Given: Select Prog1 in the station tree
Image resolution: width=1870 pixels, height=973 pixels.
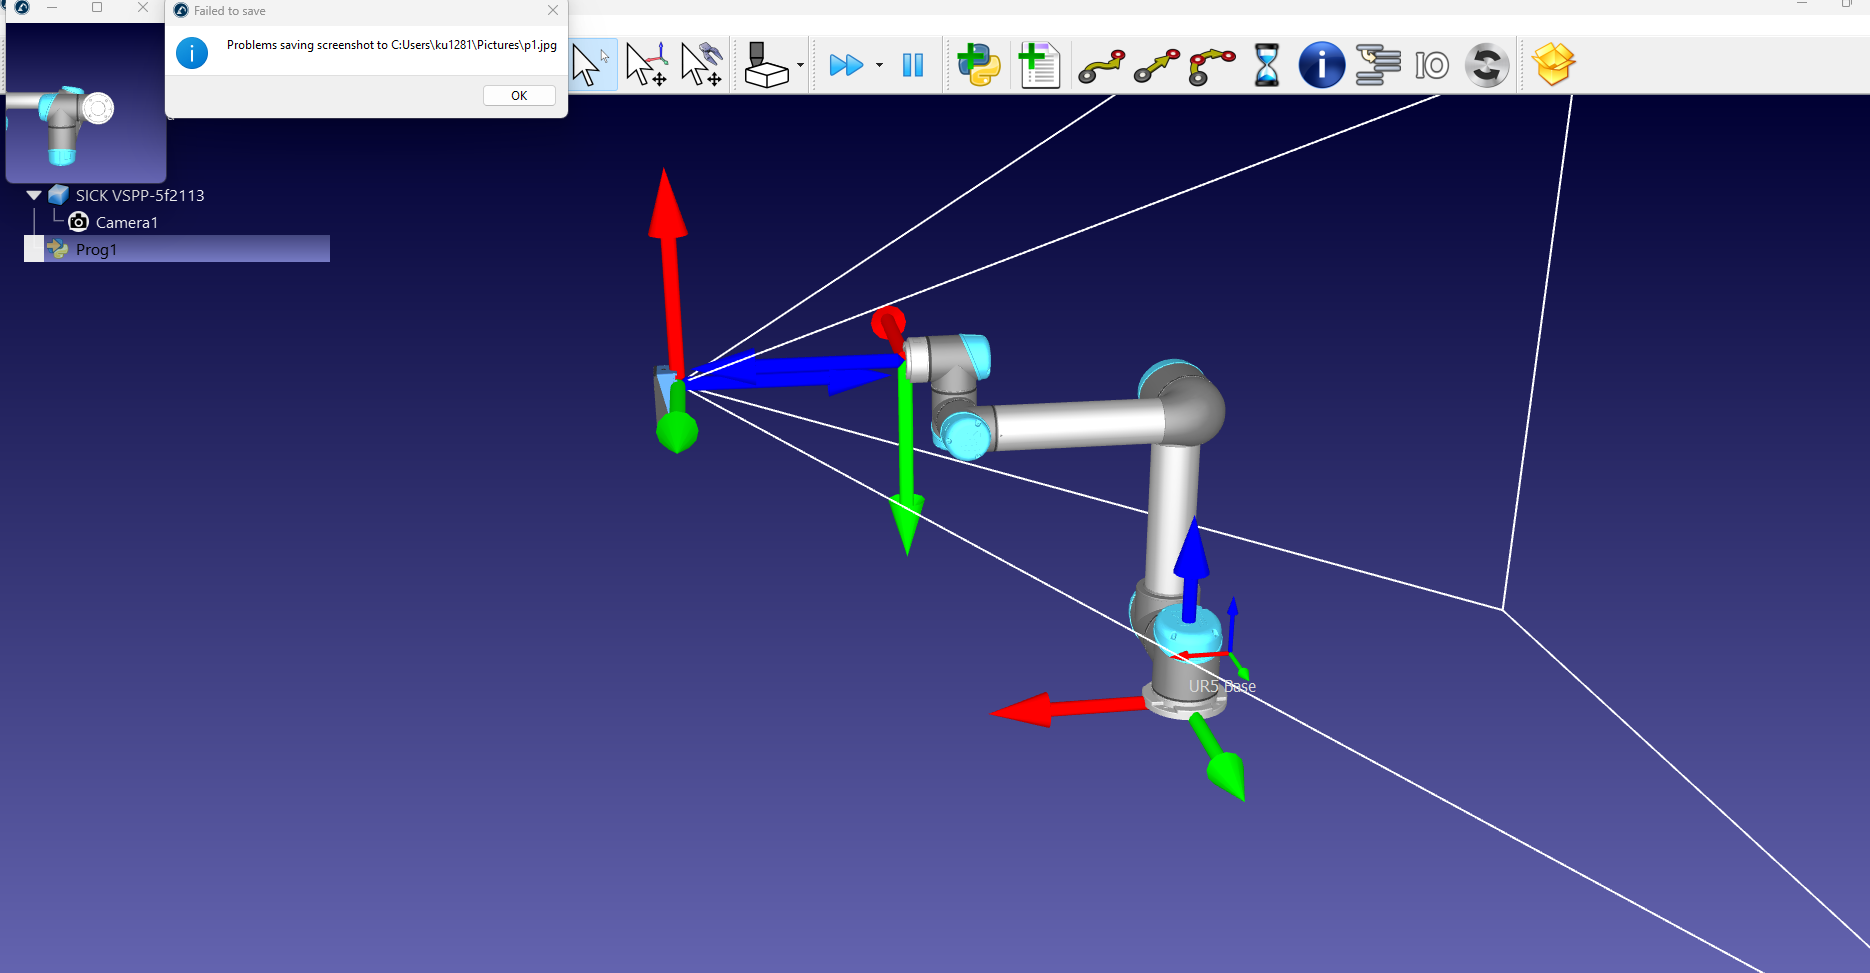Looking at the screenshot, I should (96, 250).
